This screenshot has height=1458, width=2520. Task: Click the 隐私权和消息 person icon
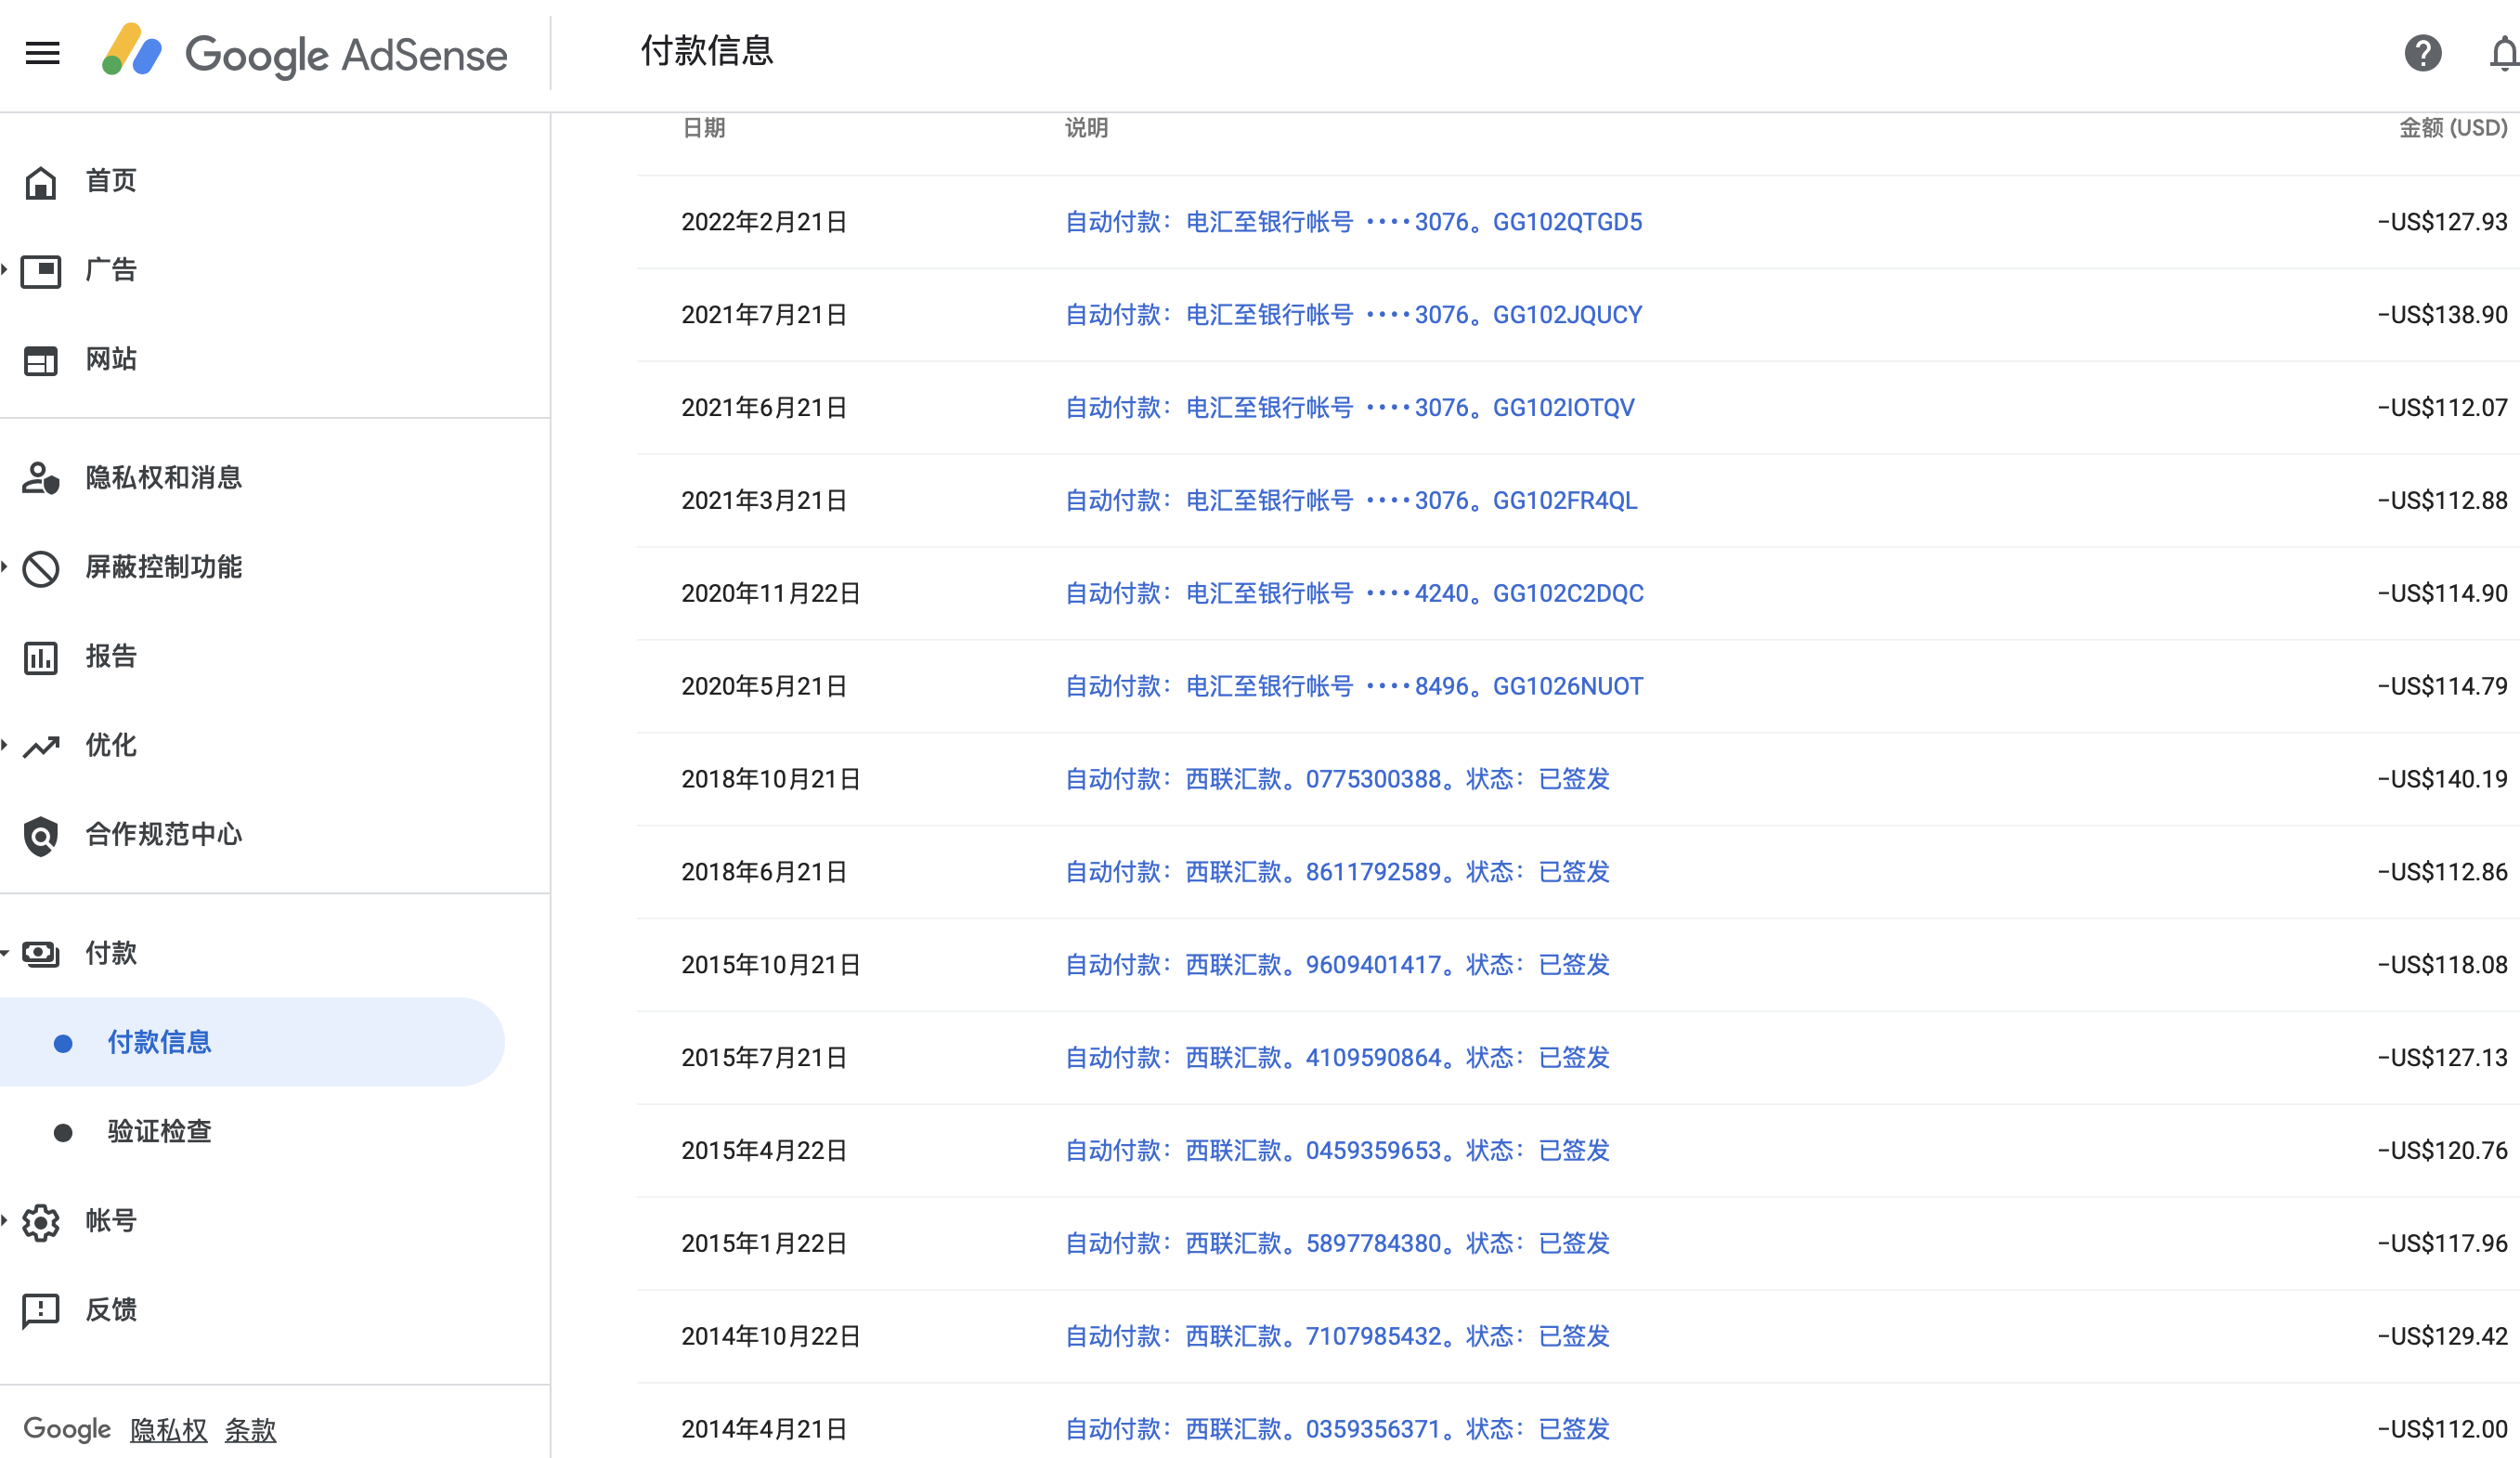click(x=41, y=478)
